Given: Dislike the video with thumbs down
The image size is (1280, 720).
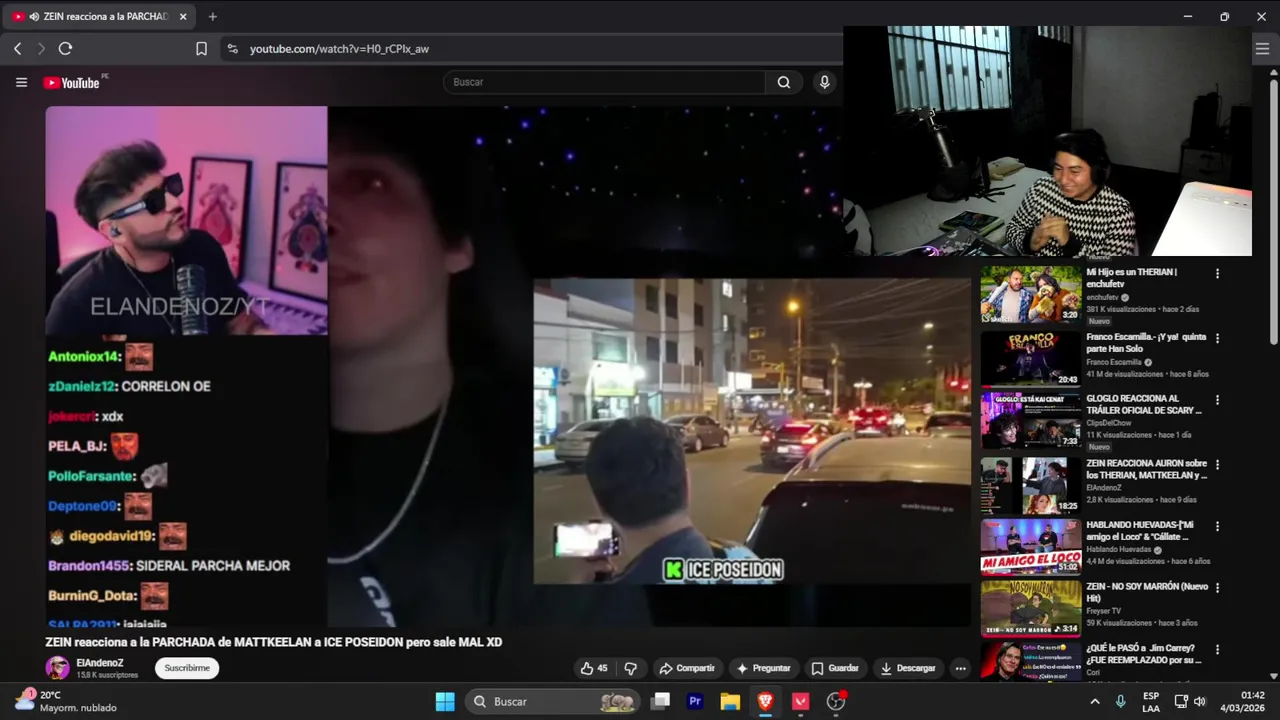Looking at the screenshot, I should tap(631, 668).
